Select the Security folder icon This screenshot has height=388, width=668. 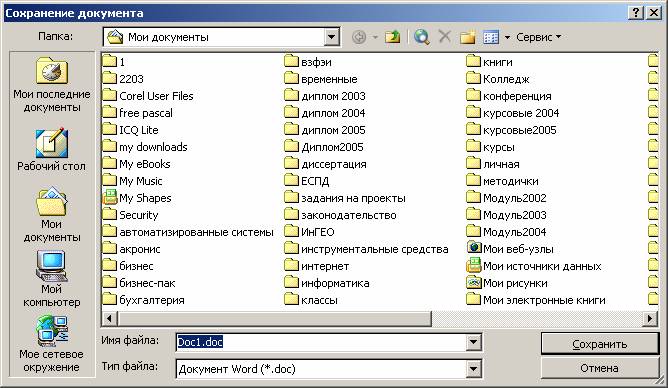point(110,215)
